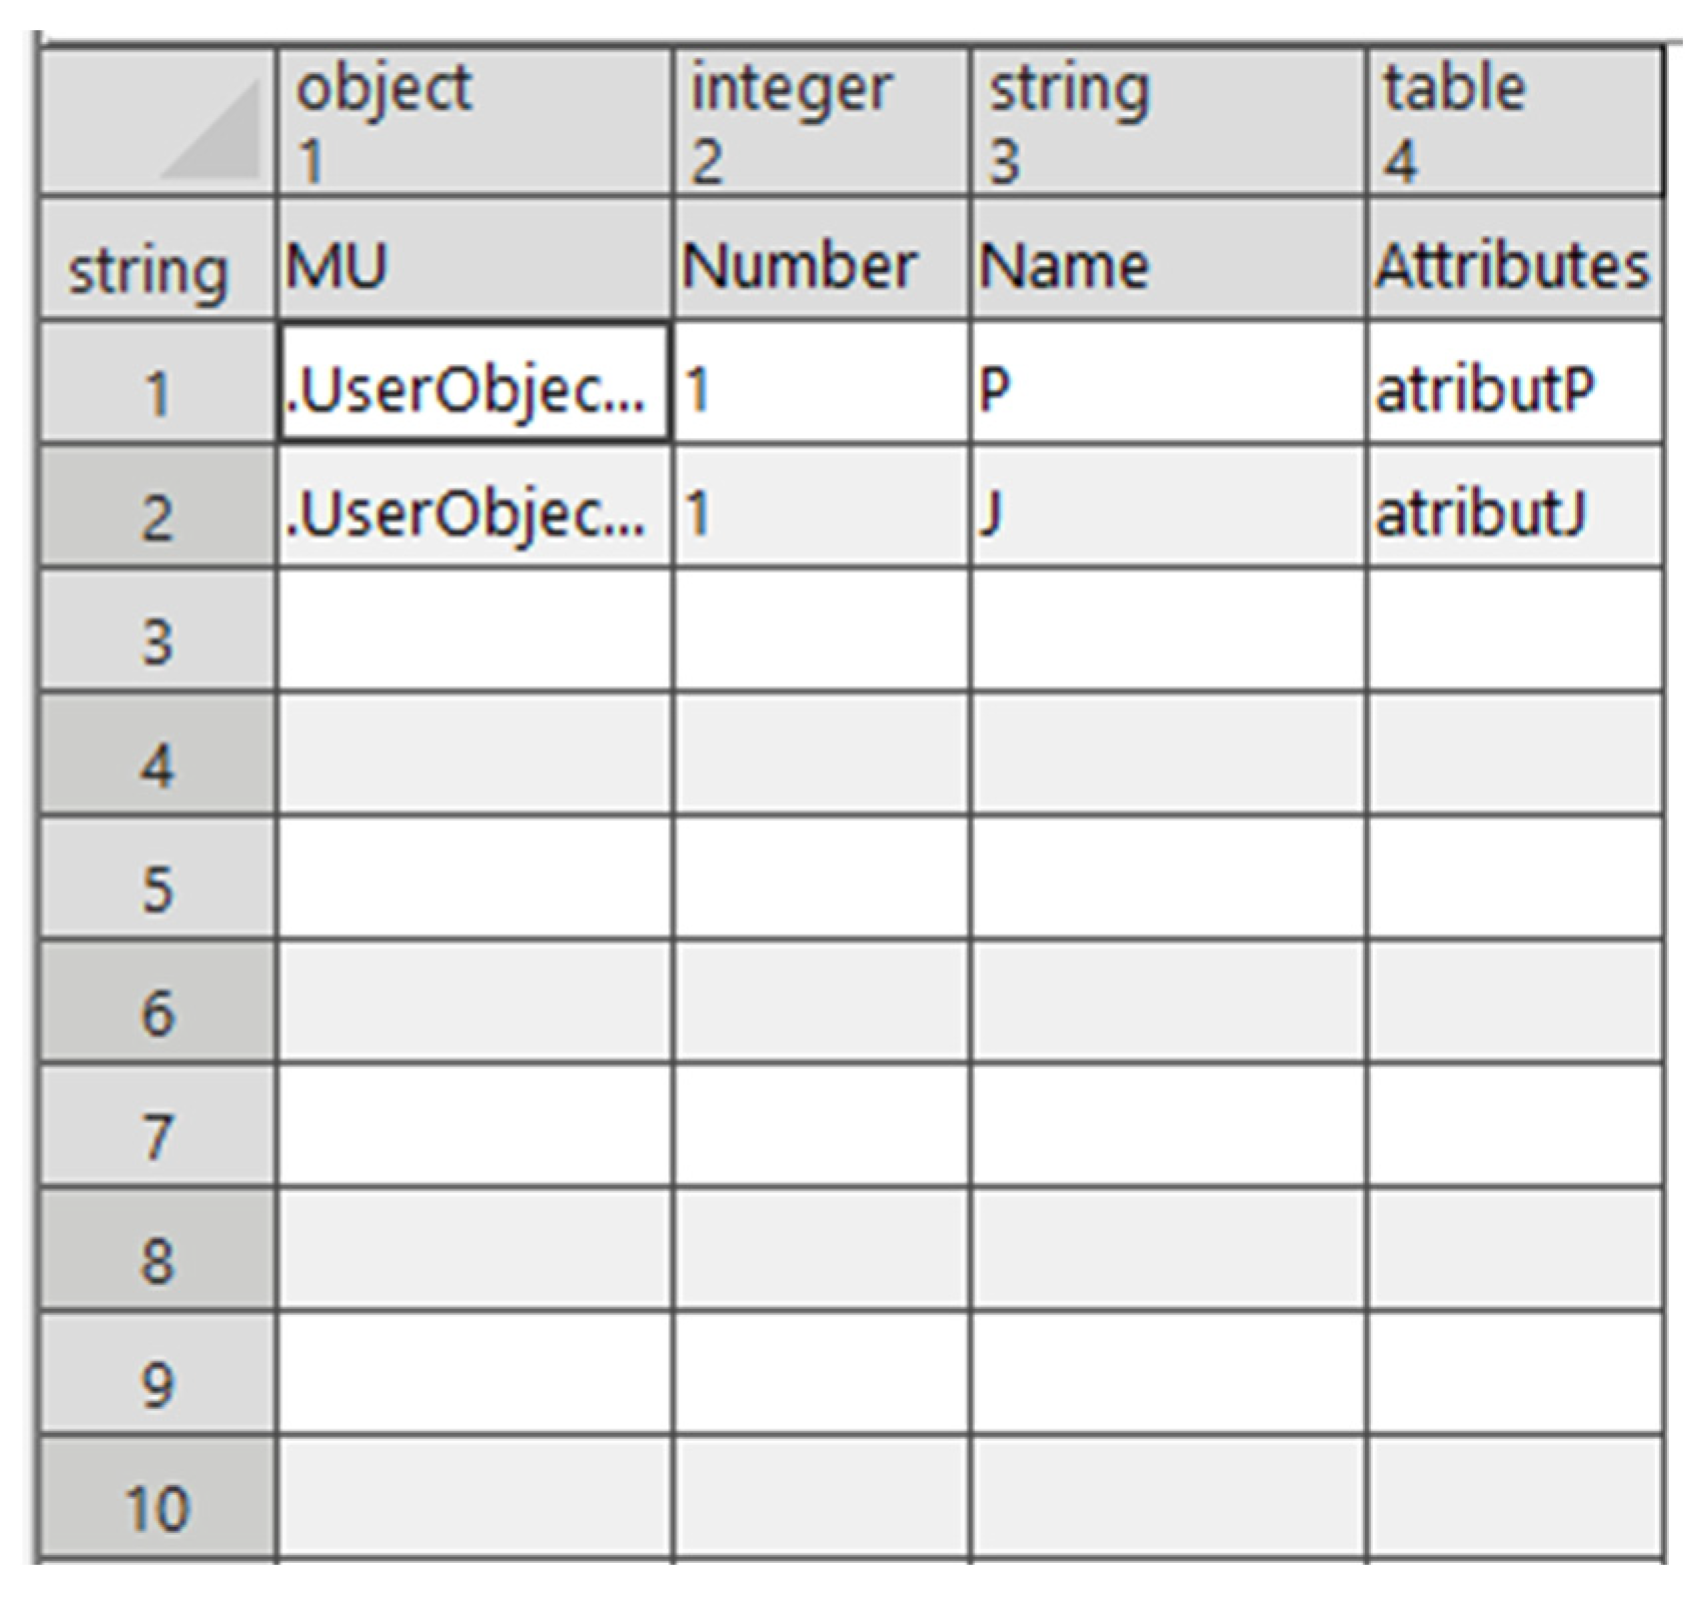Select the table column 4 header
Screen dimensions: 1695x1597
click(1514, 122)
